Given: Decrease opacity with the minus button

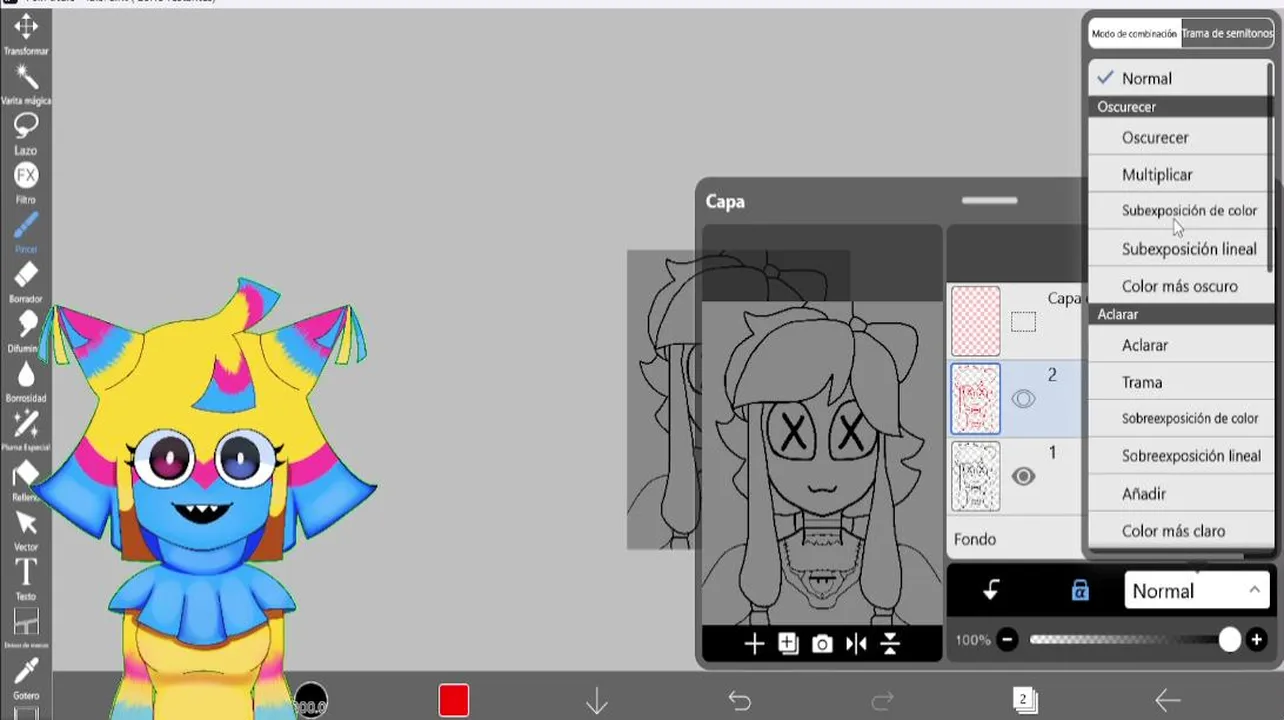Looking at the screenshot, I should [1007, 640].
